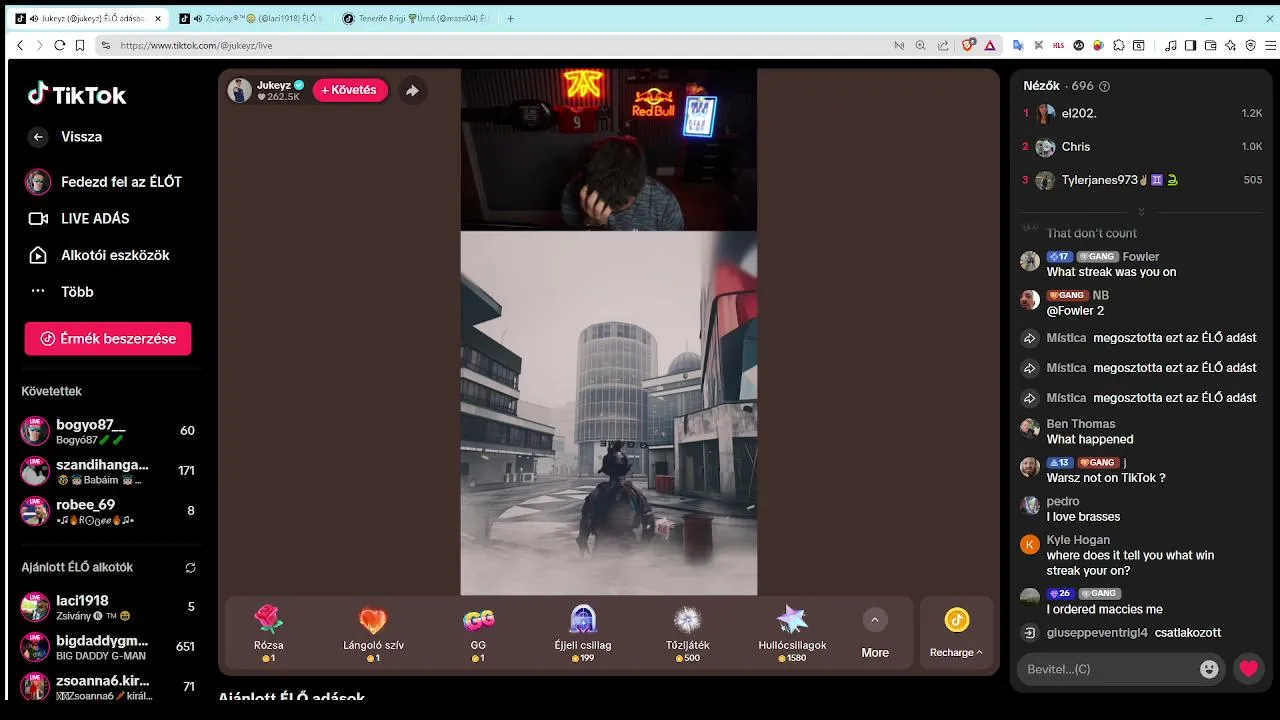The image size is (1280, 720).
Task: Click the Nézők info icon
Action: 1104,87
